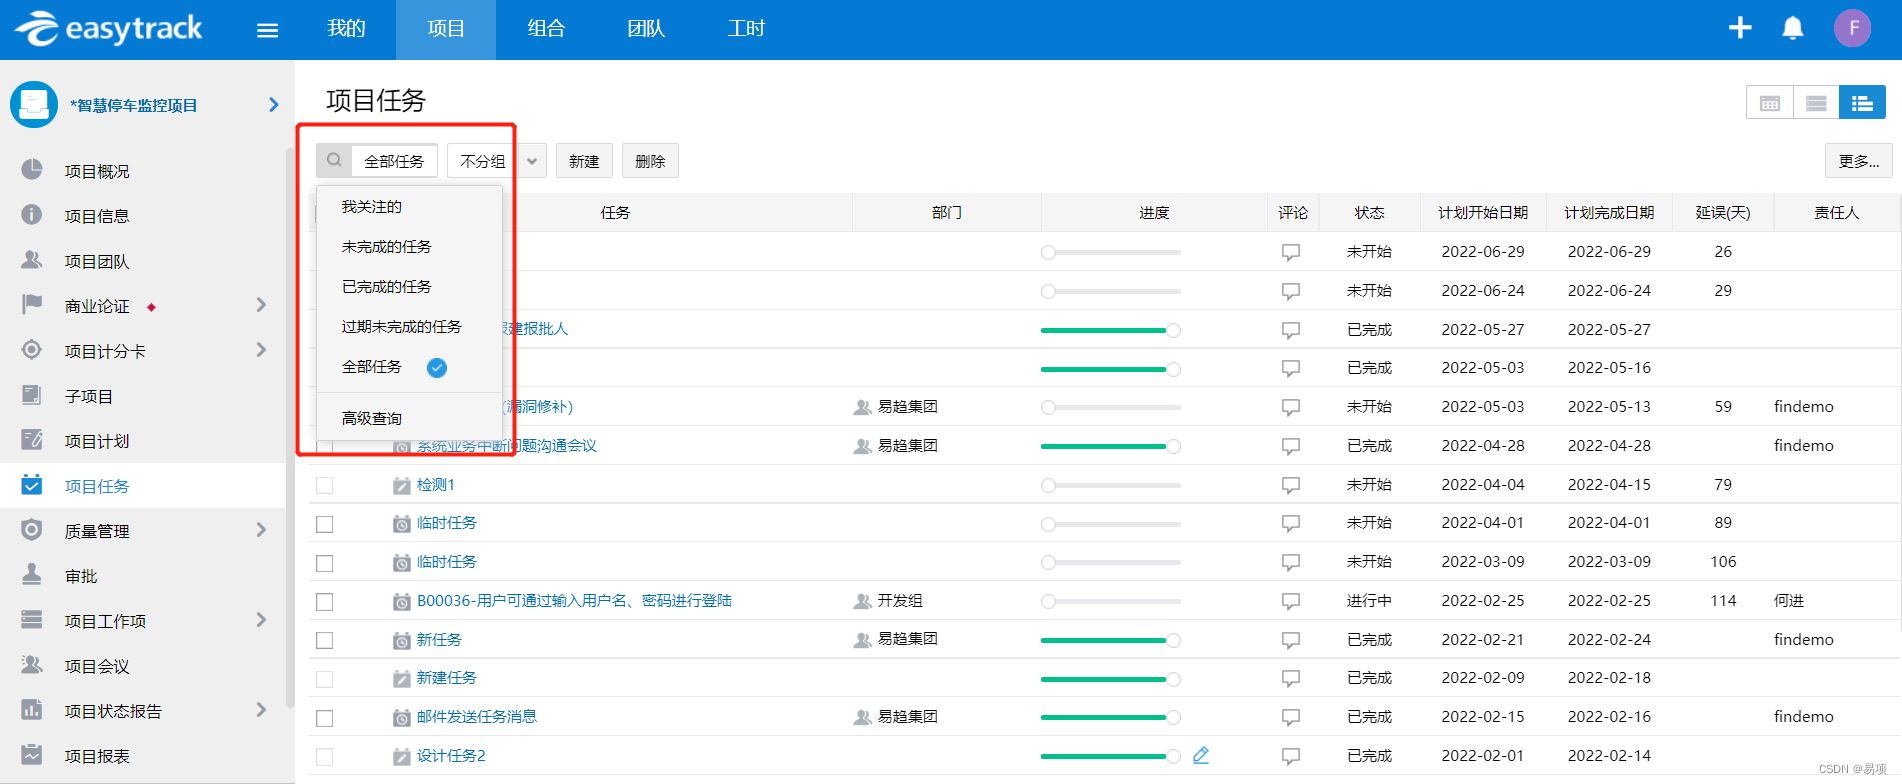The width and height of the screenshot is (1902, 784).
Task: Select the detailed list view icon
Action: click(x=1862, y=103)
